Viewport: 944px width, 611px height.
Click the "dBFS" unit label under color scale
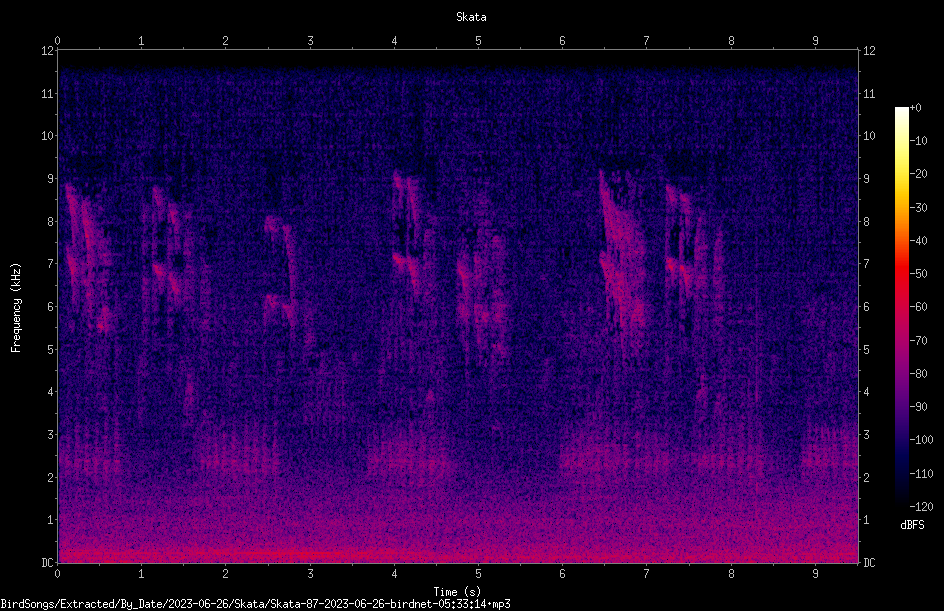pos(912,525)
